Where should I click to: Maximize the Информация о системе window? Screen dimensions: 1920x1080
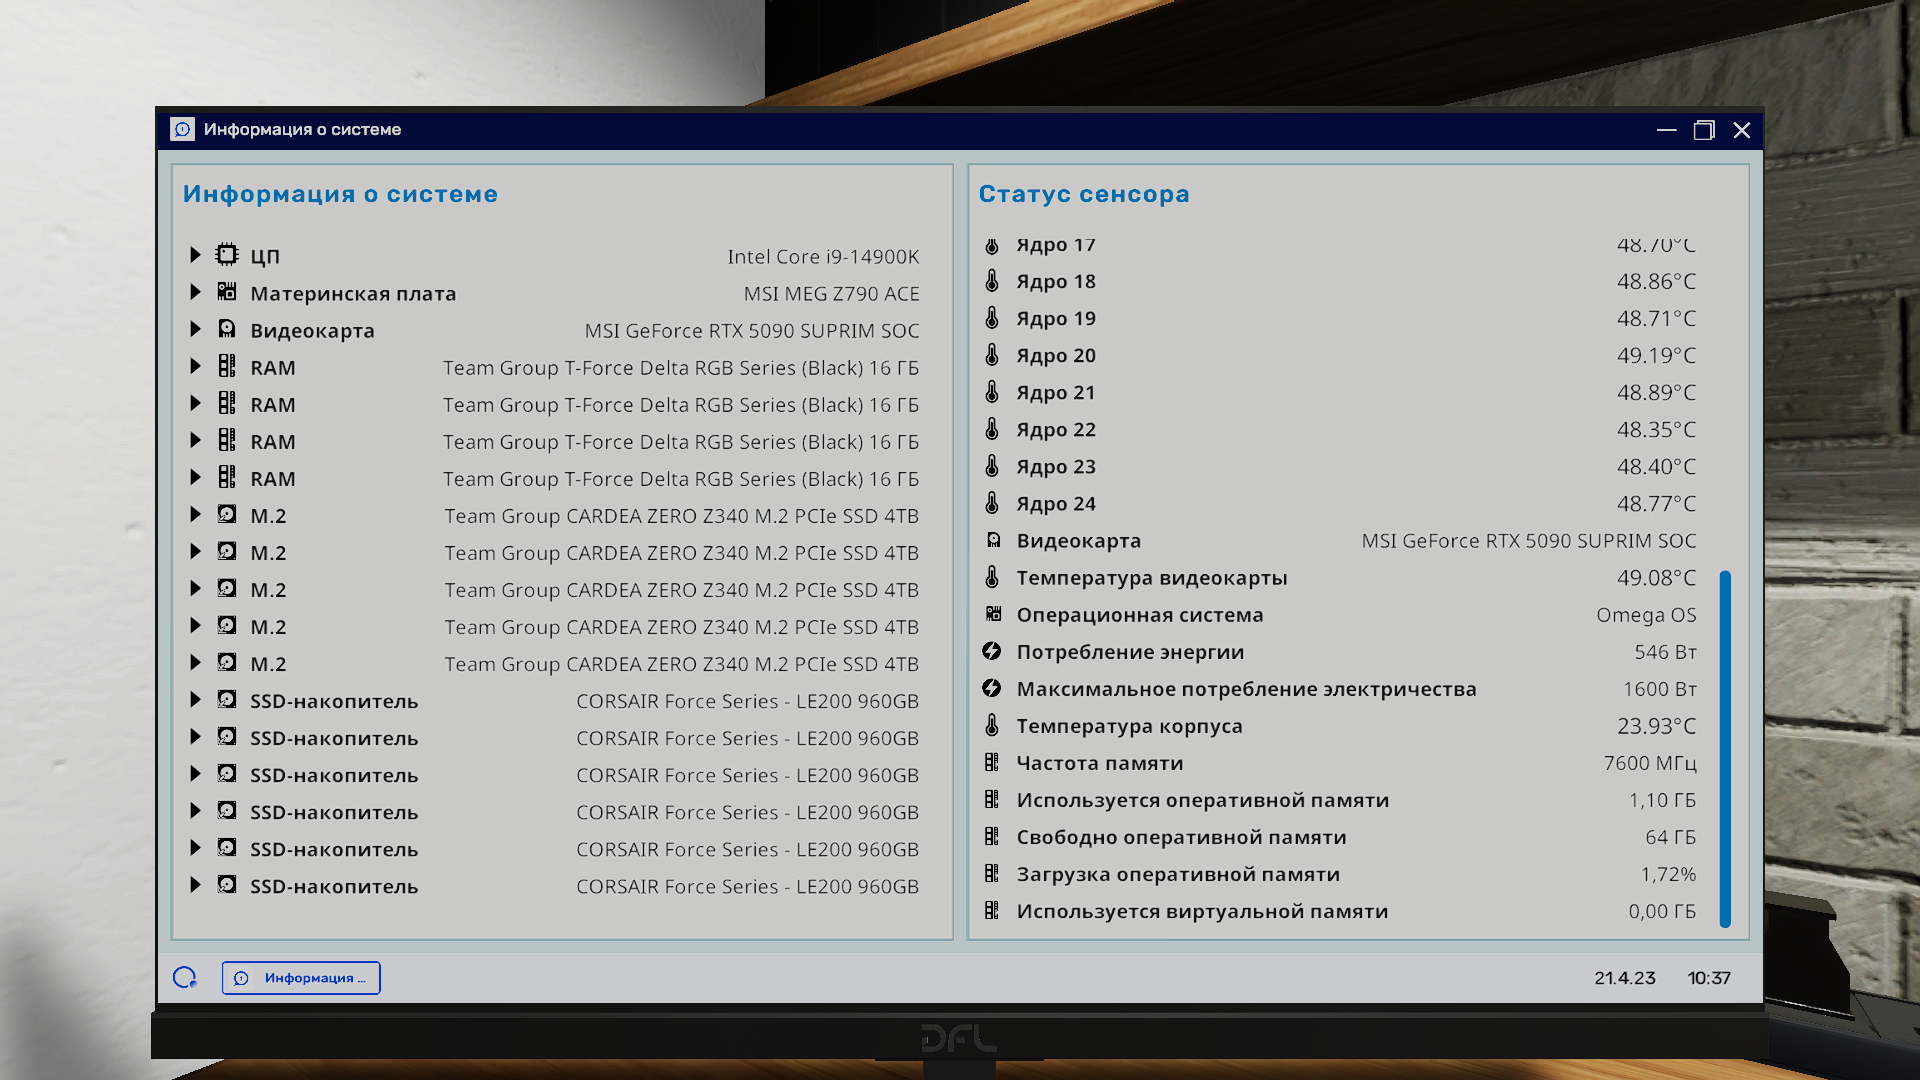1704,130
